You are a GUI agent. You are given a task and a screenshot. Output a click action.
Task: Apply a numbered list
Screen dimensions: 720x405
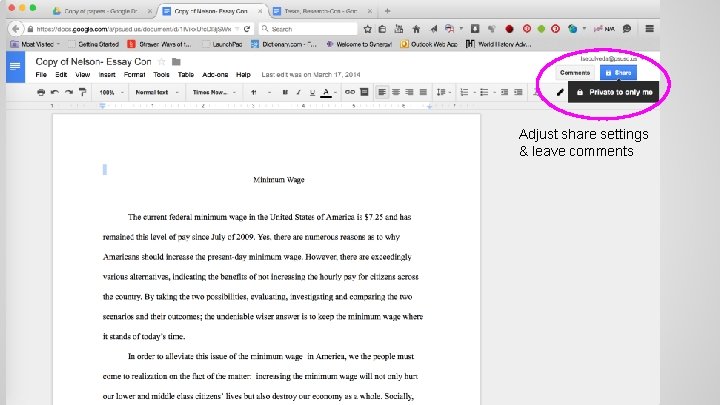pyautogui.click(x=464, y=92)
